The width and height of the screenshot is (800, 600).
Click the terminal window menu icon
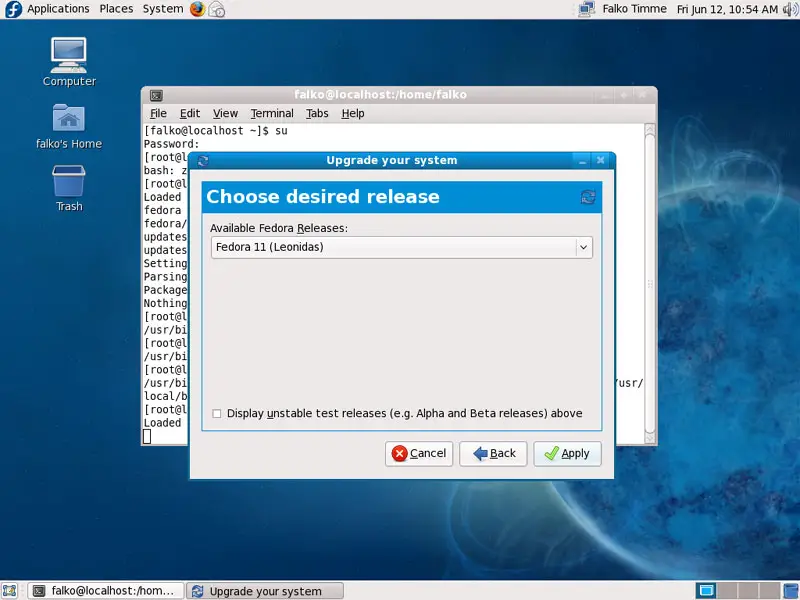(156, 95)
